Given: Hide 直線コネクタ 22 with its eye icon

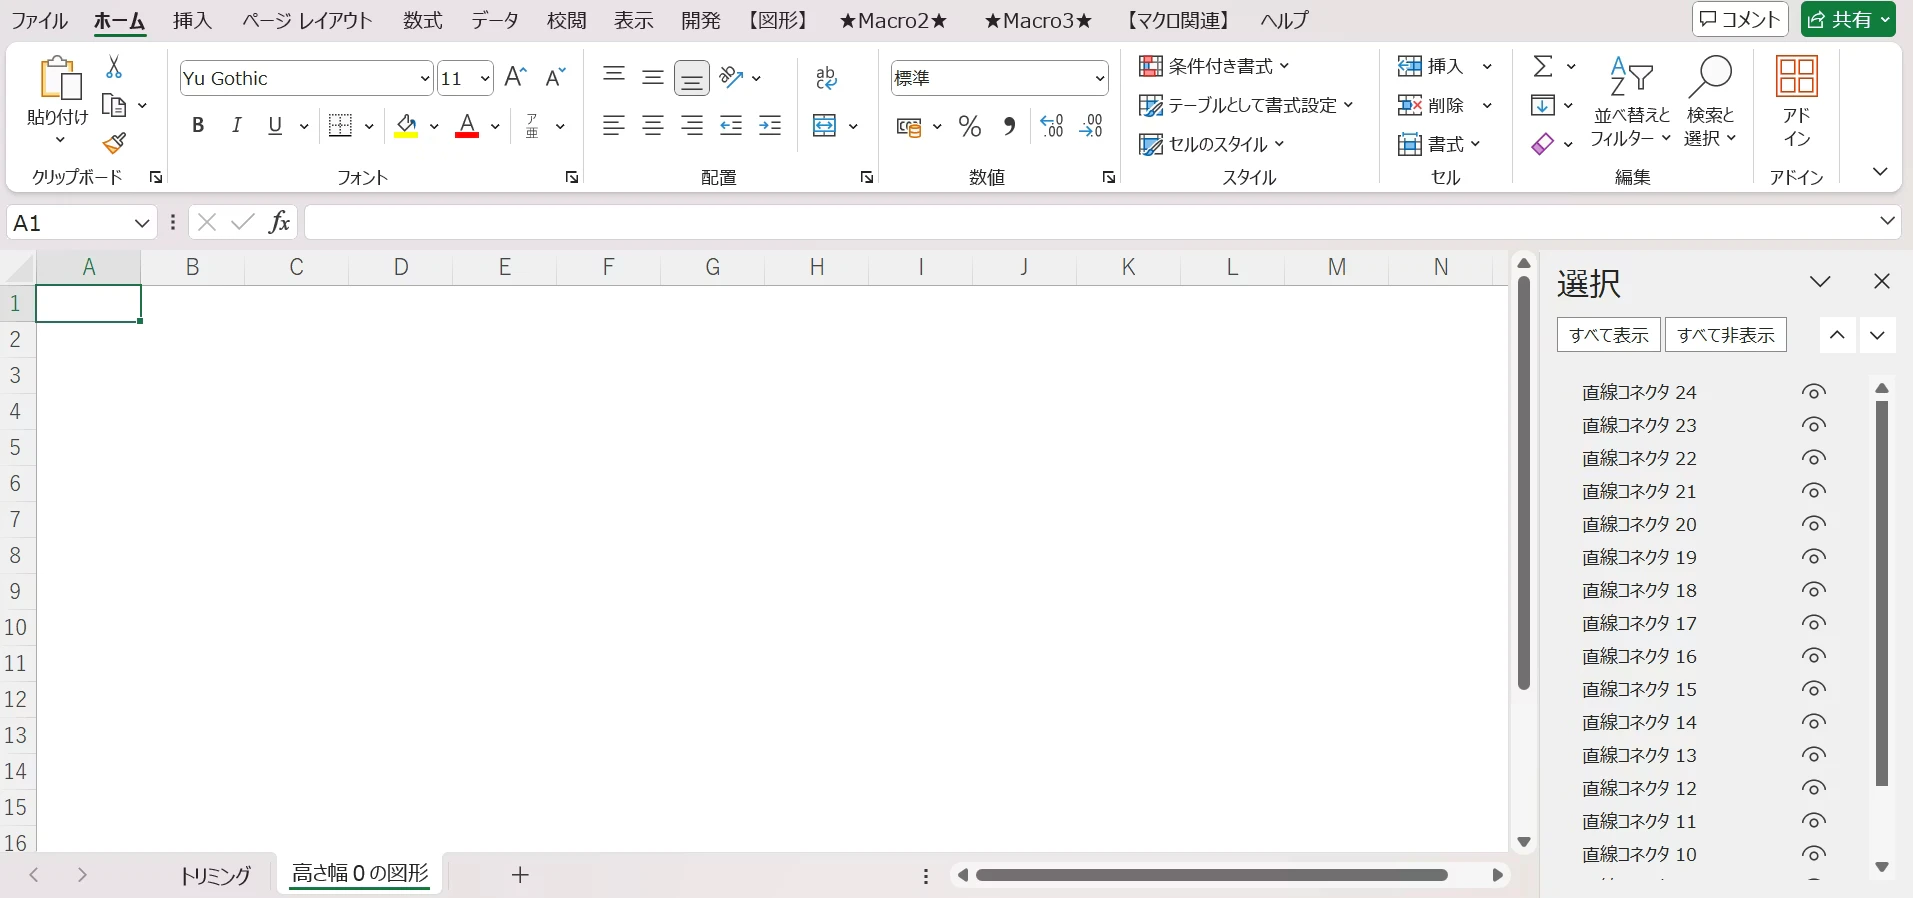Looking at the screenshot, I should coord(1814,458).
